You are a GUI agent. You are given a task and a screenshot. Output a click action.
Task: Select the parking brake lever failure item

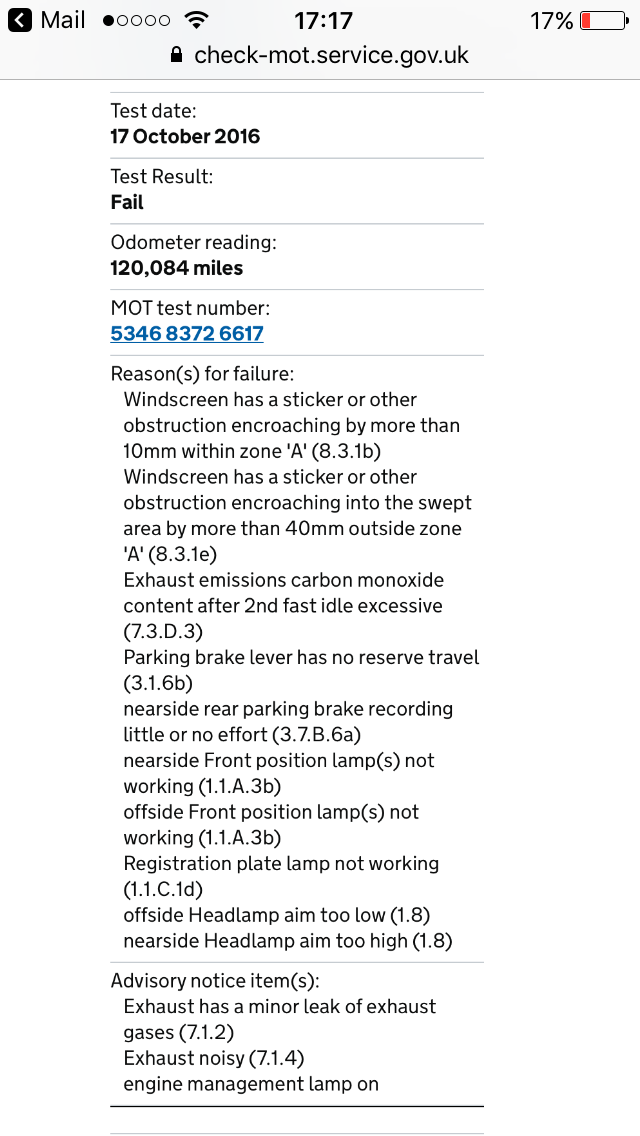302,670
